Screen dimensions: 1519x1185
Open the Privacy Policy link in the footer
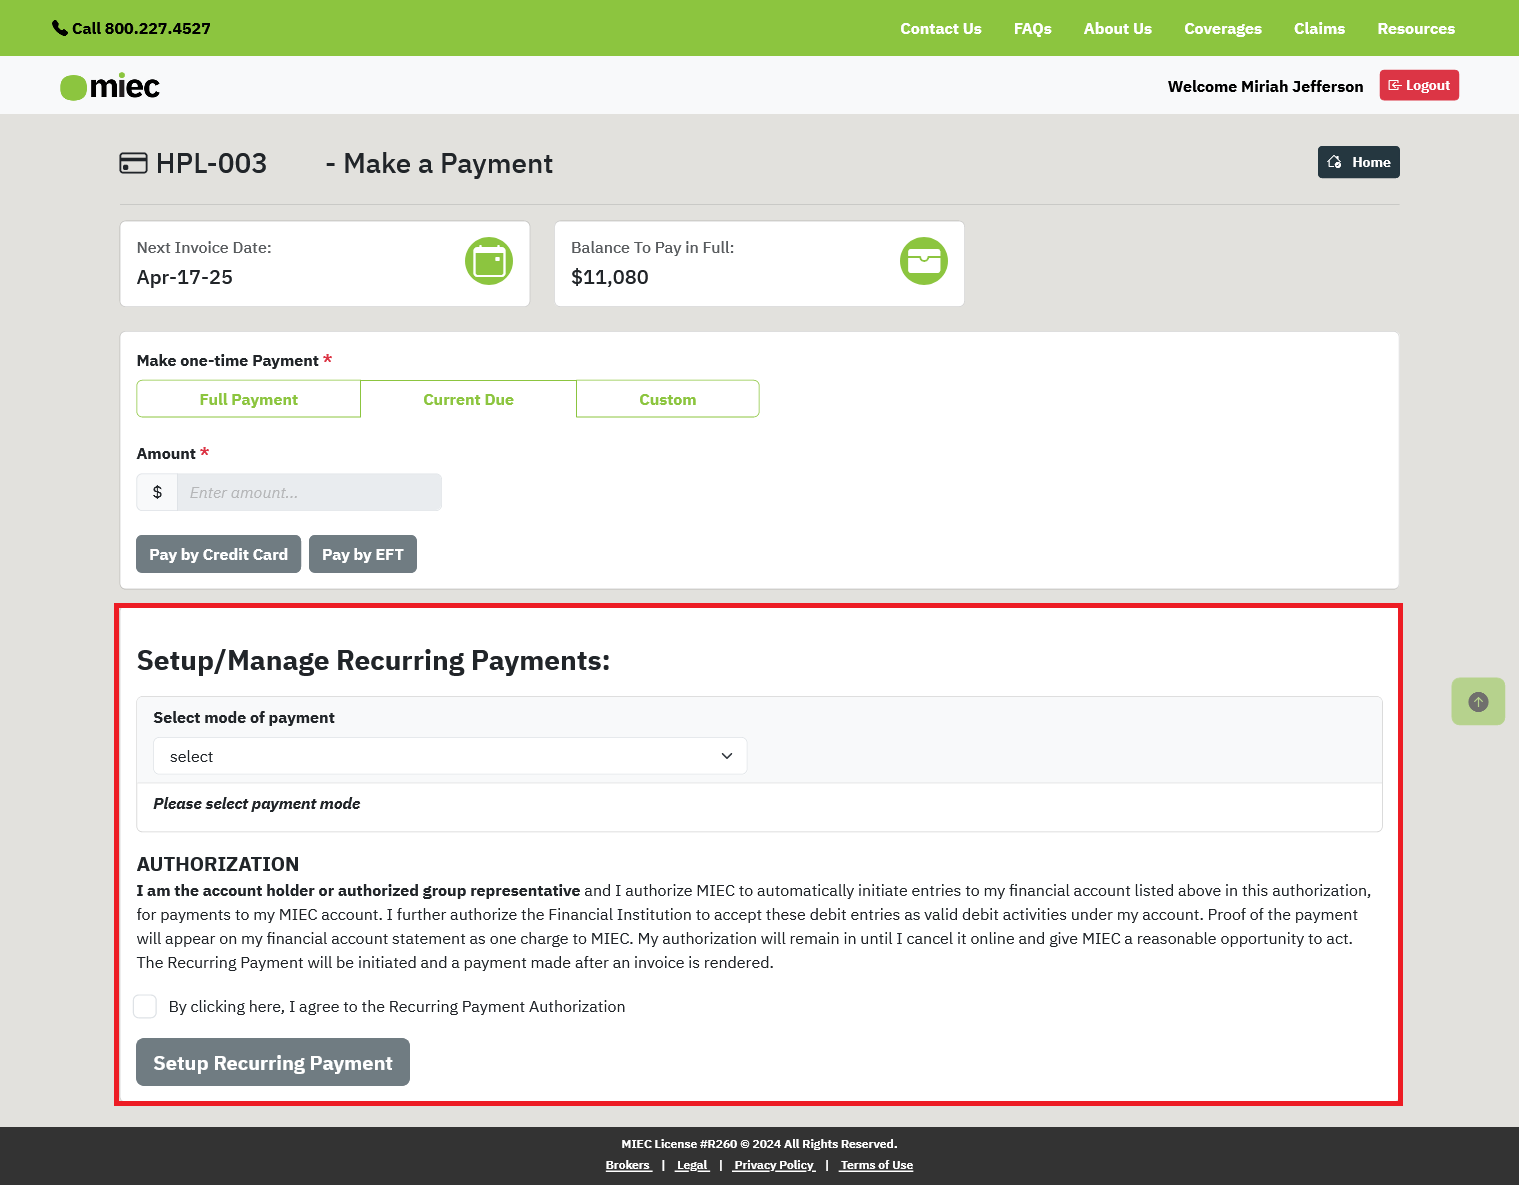pyautogui.click(x=773, y=1164)
